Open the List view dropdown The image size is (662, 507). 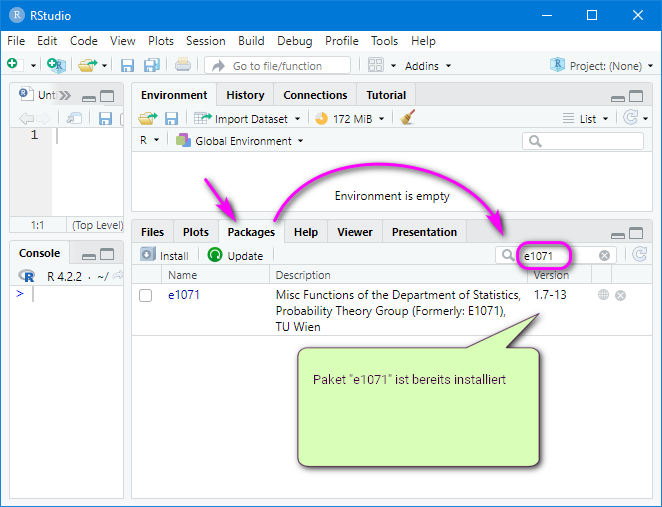[586, 119]
